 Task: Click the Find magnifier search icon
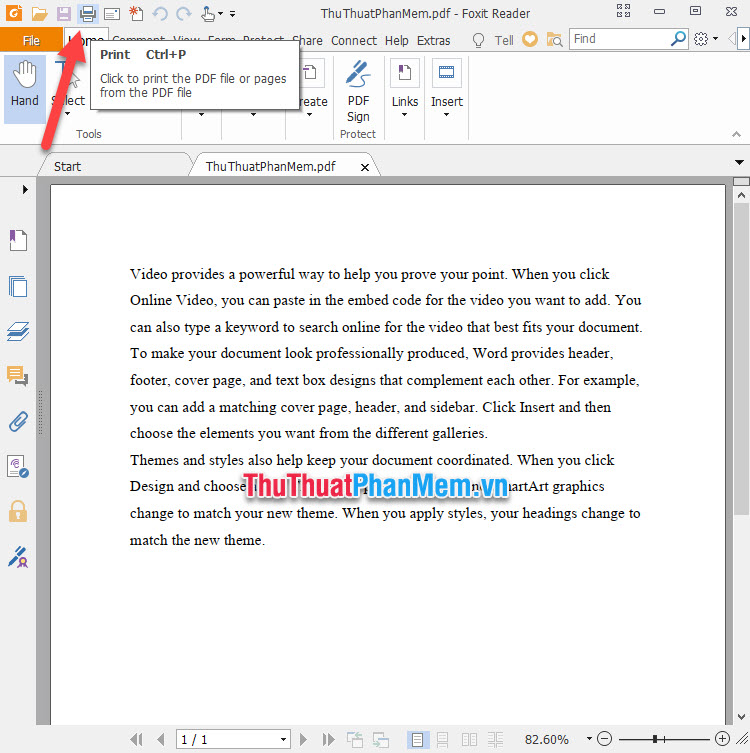coord(678,39)
